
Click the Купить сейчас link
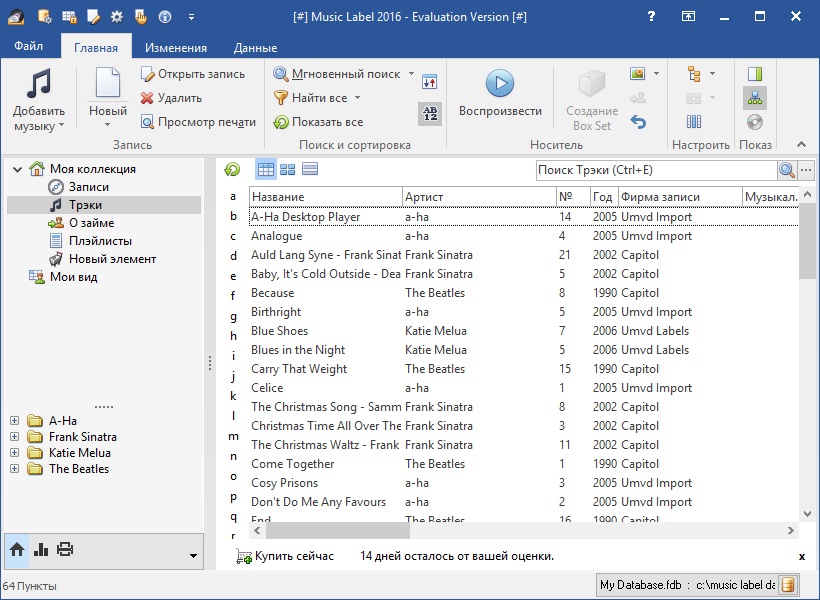pos(294,556)
